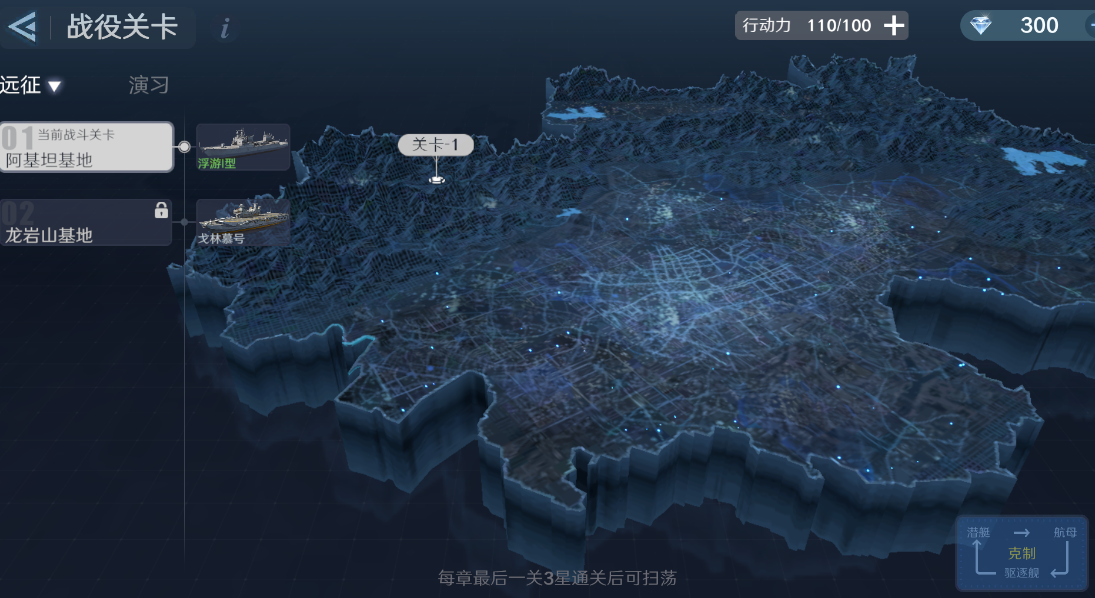Expand the 远征 dropdown arrow
The image size is (1095, 598).
pos(55,87)
